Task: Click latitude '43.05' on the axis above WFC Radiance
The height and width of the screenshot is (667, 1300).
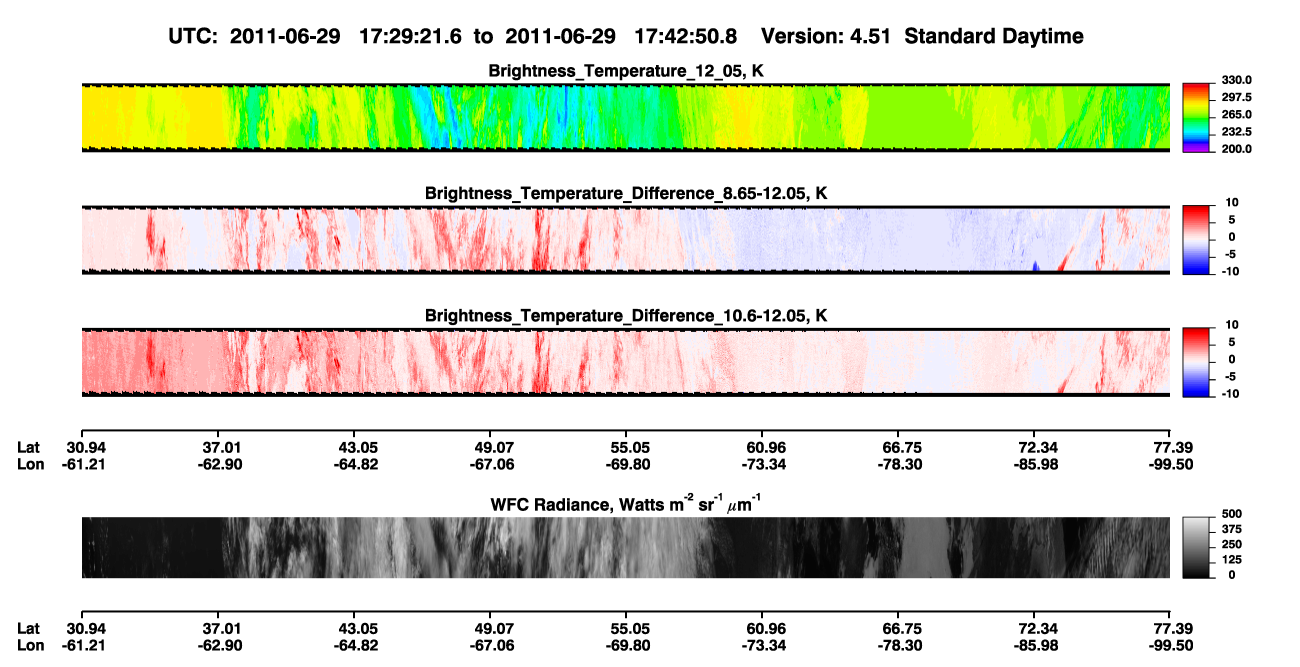Action: pyautogui.click(x=359, y=447)
